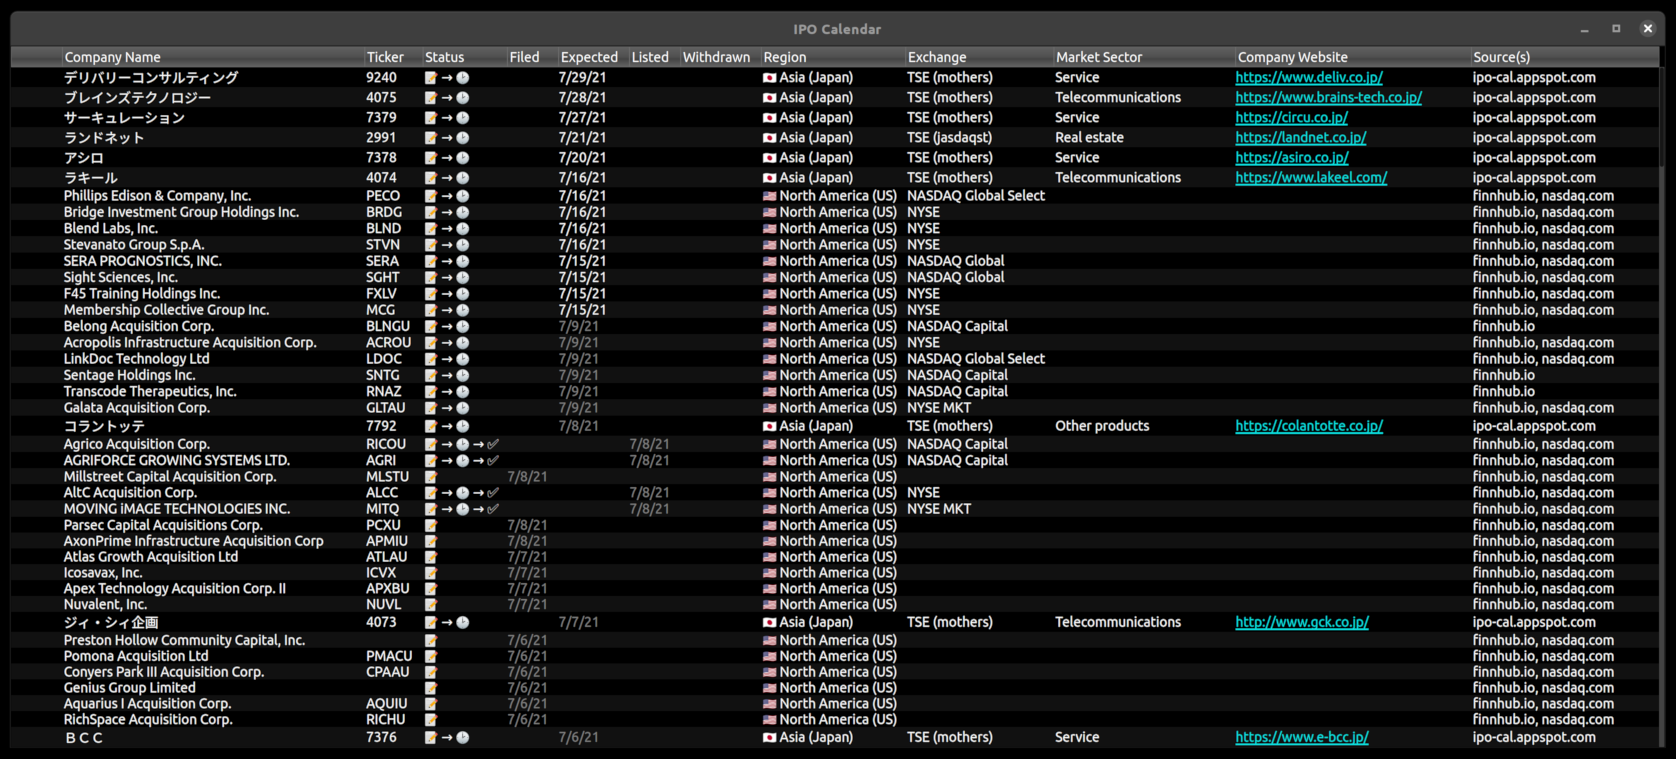Click filed status icon for NUVL row
Screen dimensions: 1676x759
click(431, 604)
